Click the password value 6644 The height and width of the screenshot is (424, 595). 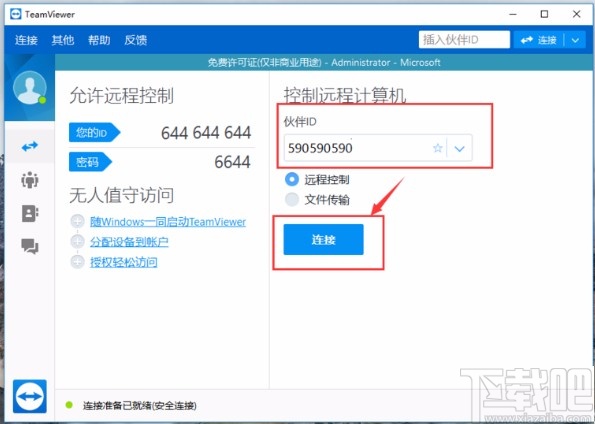pyautogui.click(x=232, y=162)
